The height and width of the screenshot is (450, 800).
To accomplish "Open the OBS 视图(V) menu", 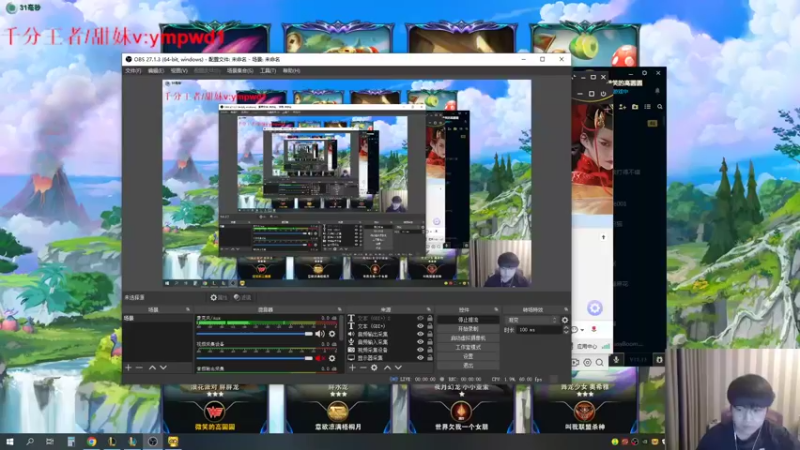I will point(179,70).
